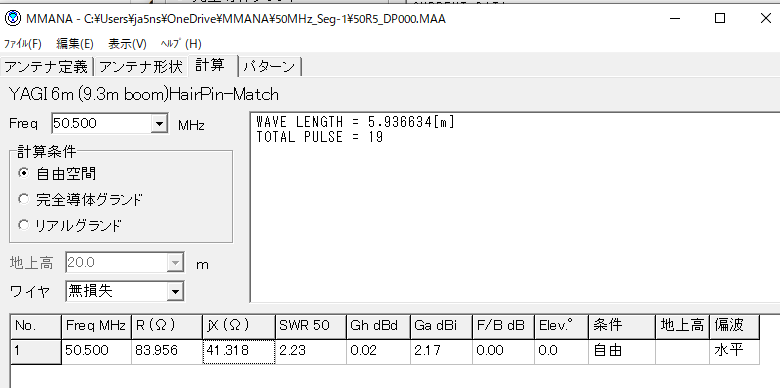Click the Freq MHz column header
Viewport: 780px width, 388px height.
coord(97,326)
